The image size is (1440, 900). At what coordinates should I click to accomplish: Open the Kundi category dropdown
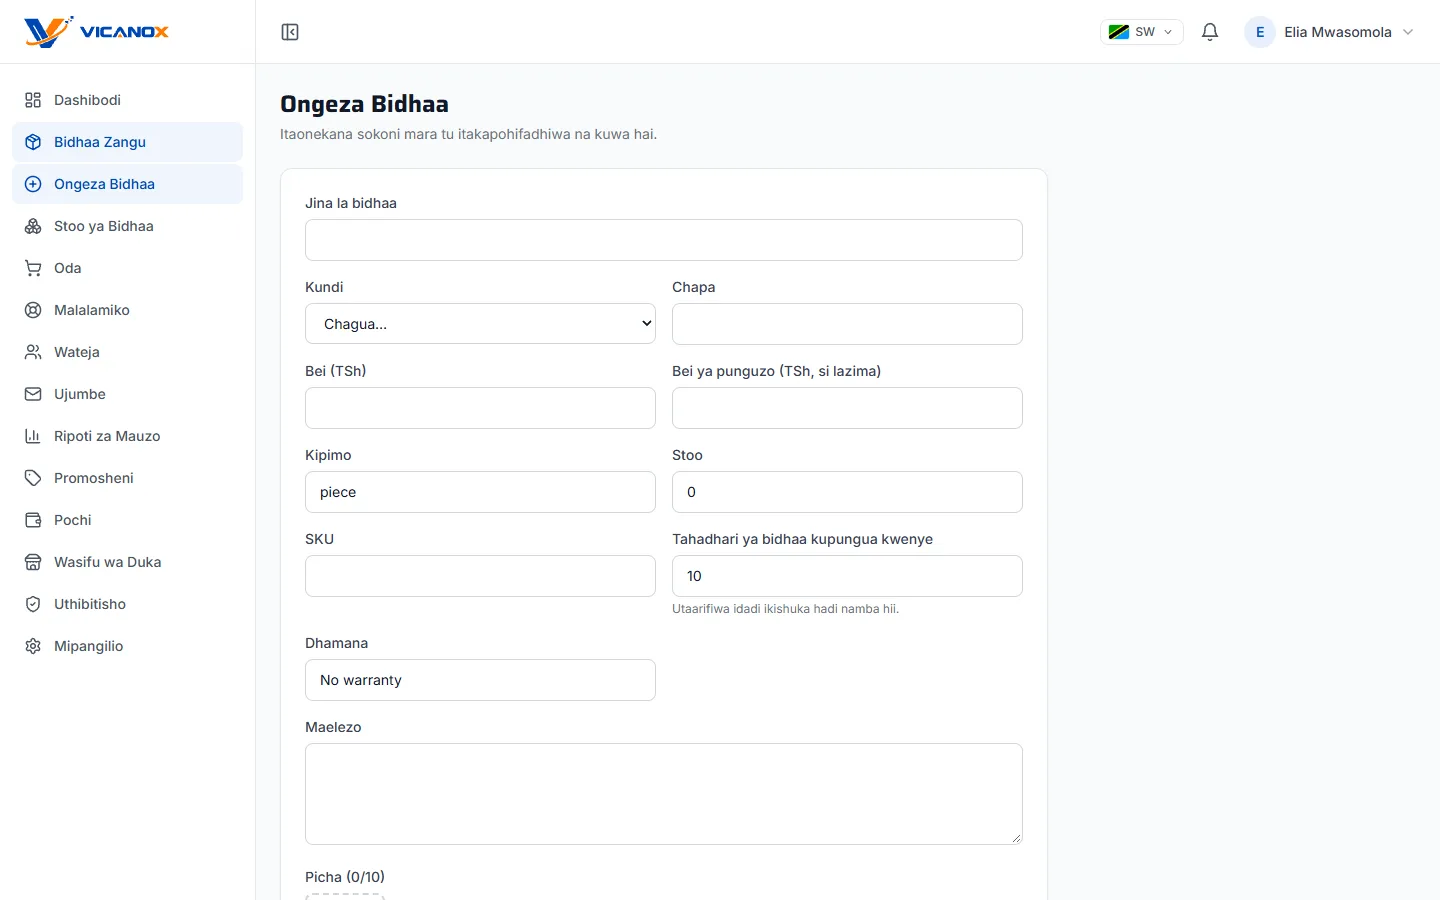tap(480, 324)
